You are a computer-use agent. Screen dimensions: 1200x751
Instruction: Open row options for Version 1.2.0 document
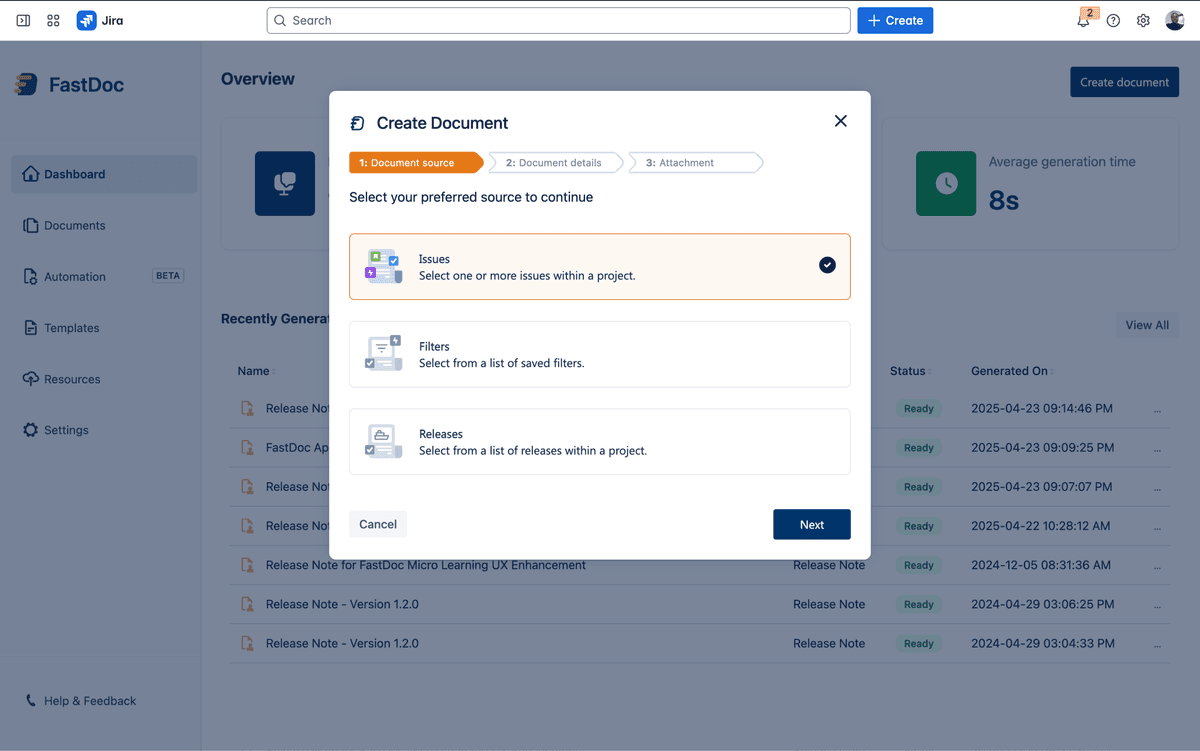[1157, 605]
